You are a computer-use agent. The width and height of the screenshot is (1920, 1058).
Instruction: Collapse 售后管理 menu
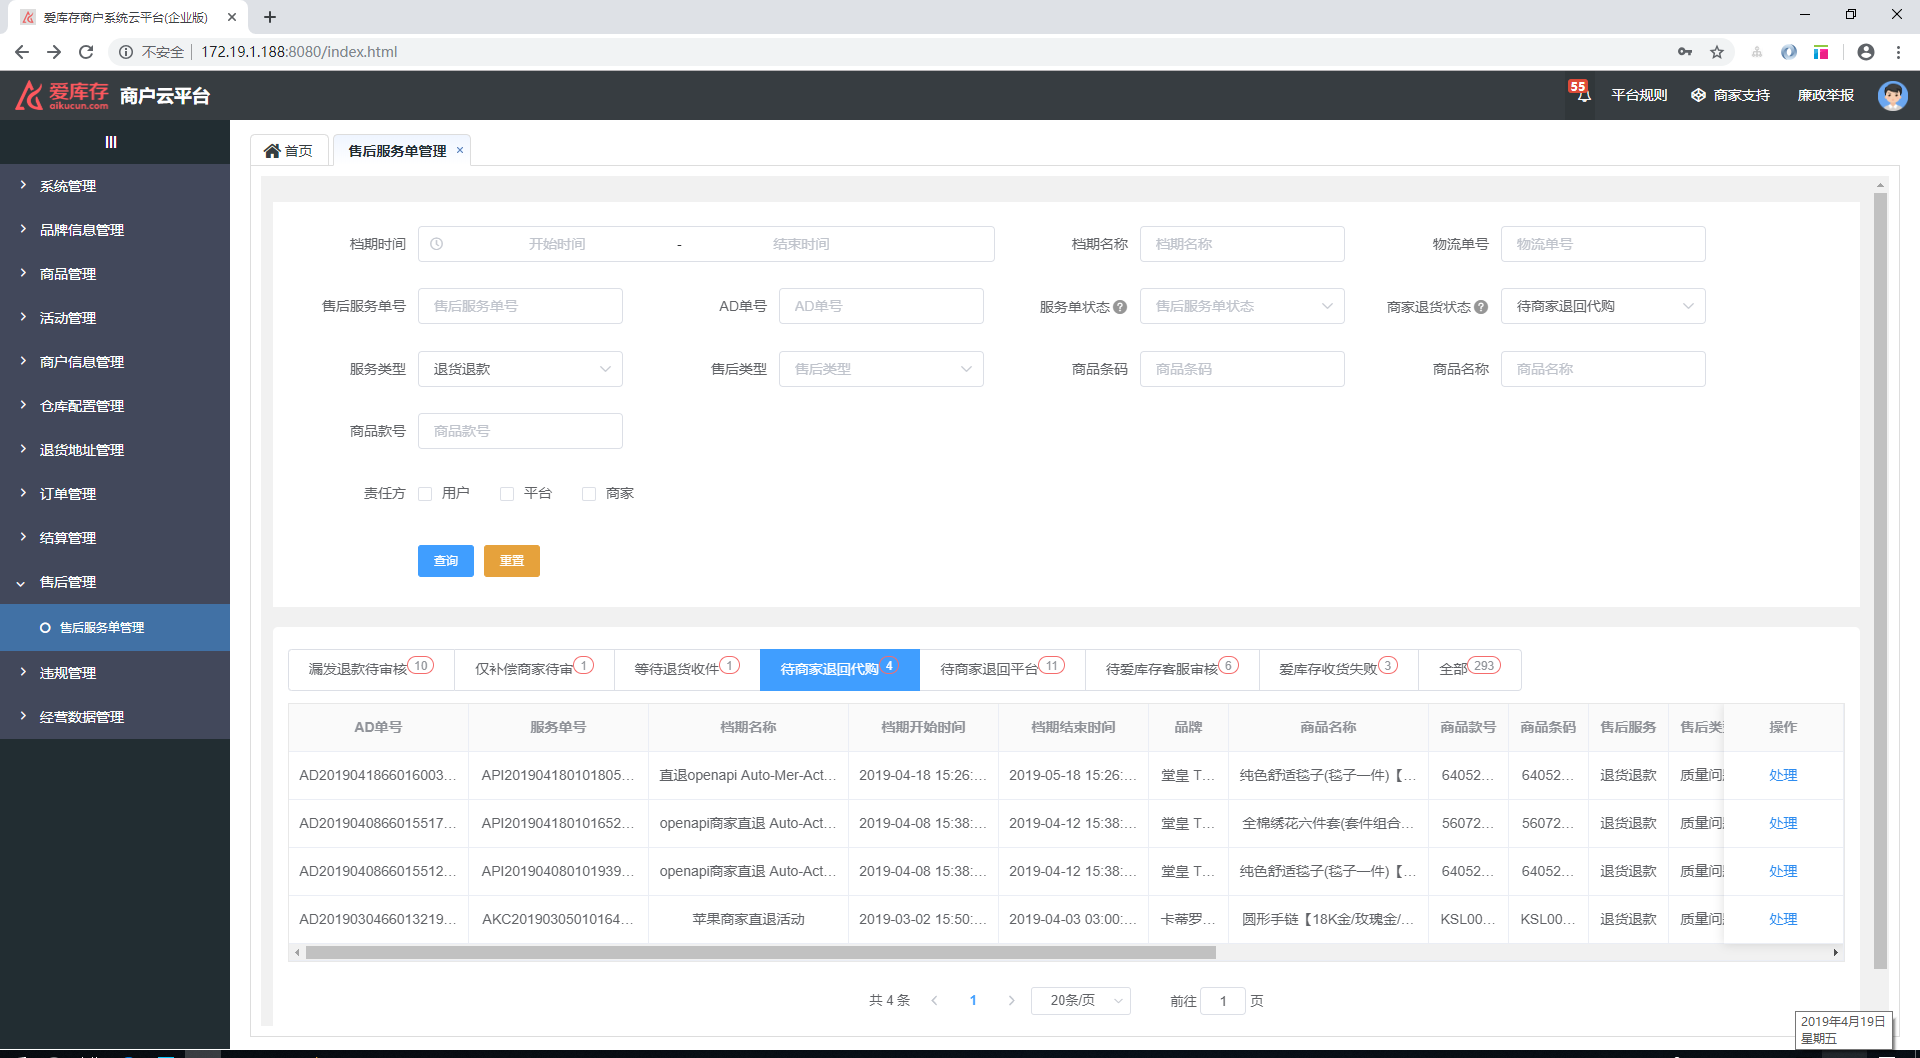pyautogui.click(x=115, y=582)
